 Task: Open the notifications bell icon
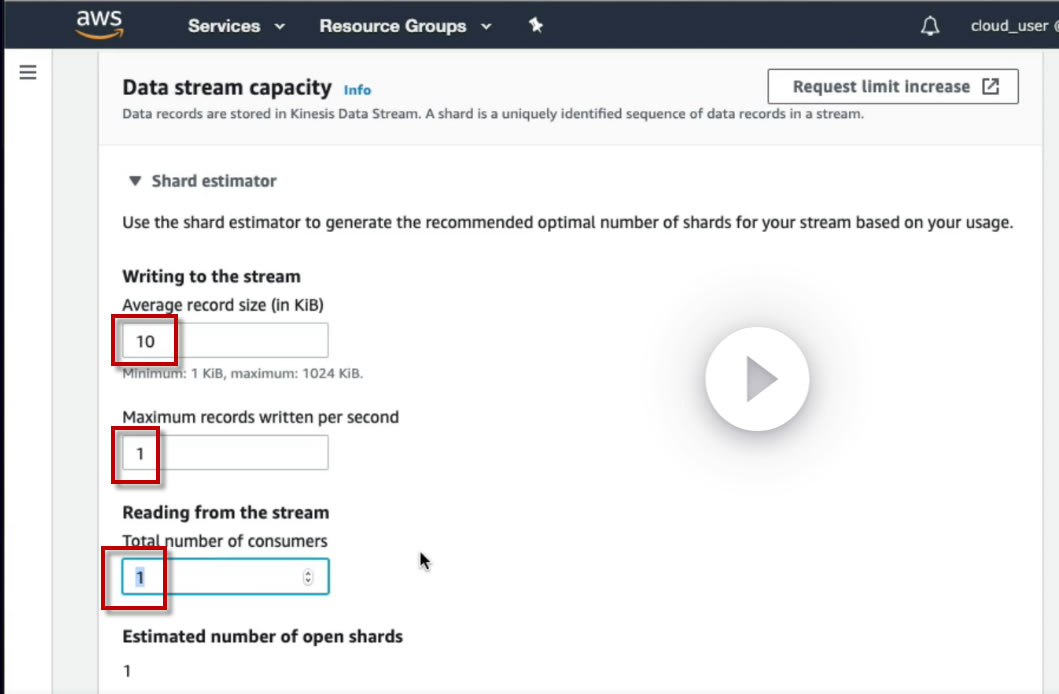pos(930,26)
